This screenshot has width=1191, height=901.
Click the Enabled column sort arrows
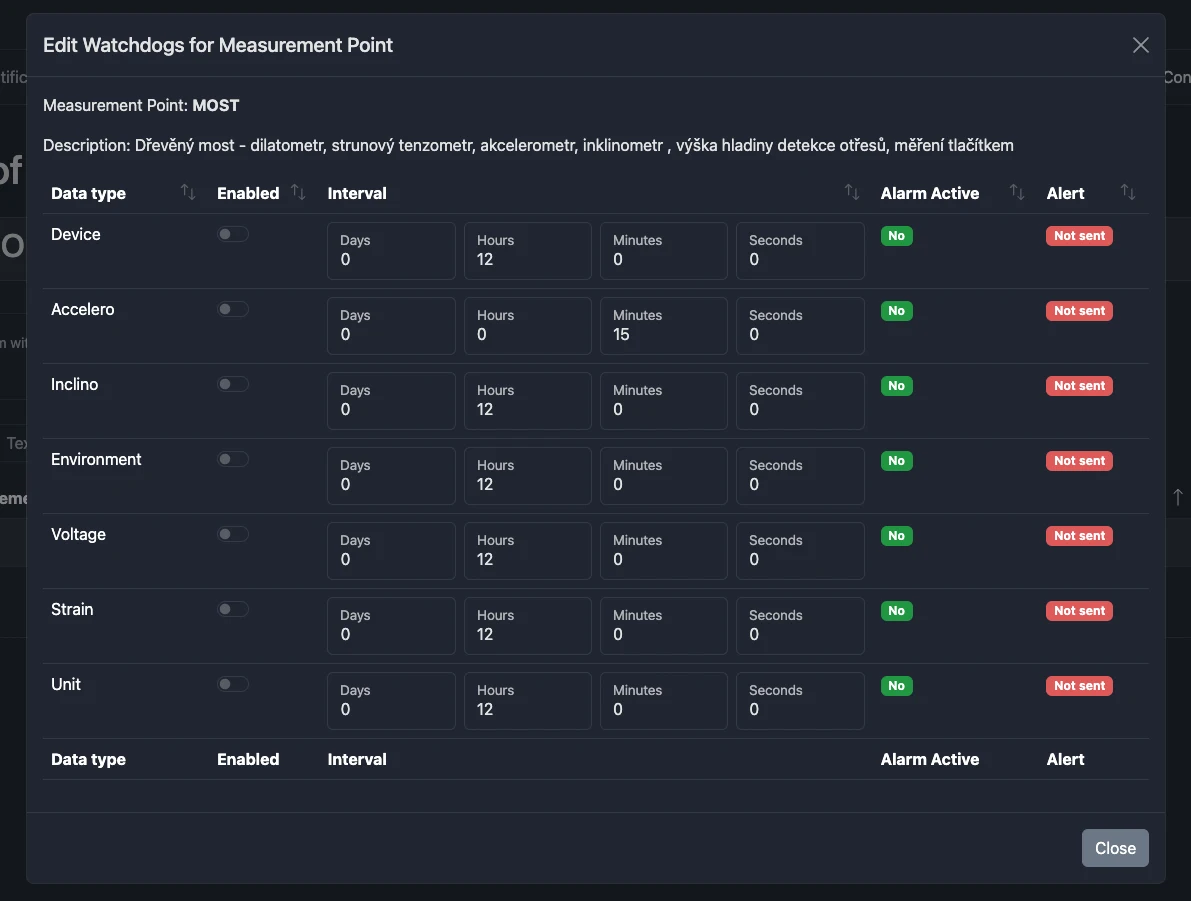[298, 192]
